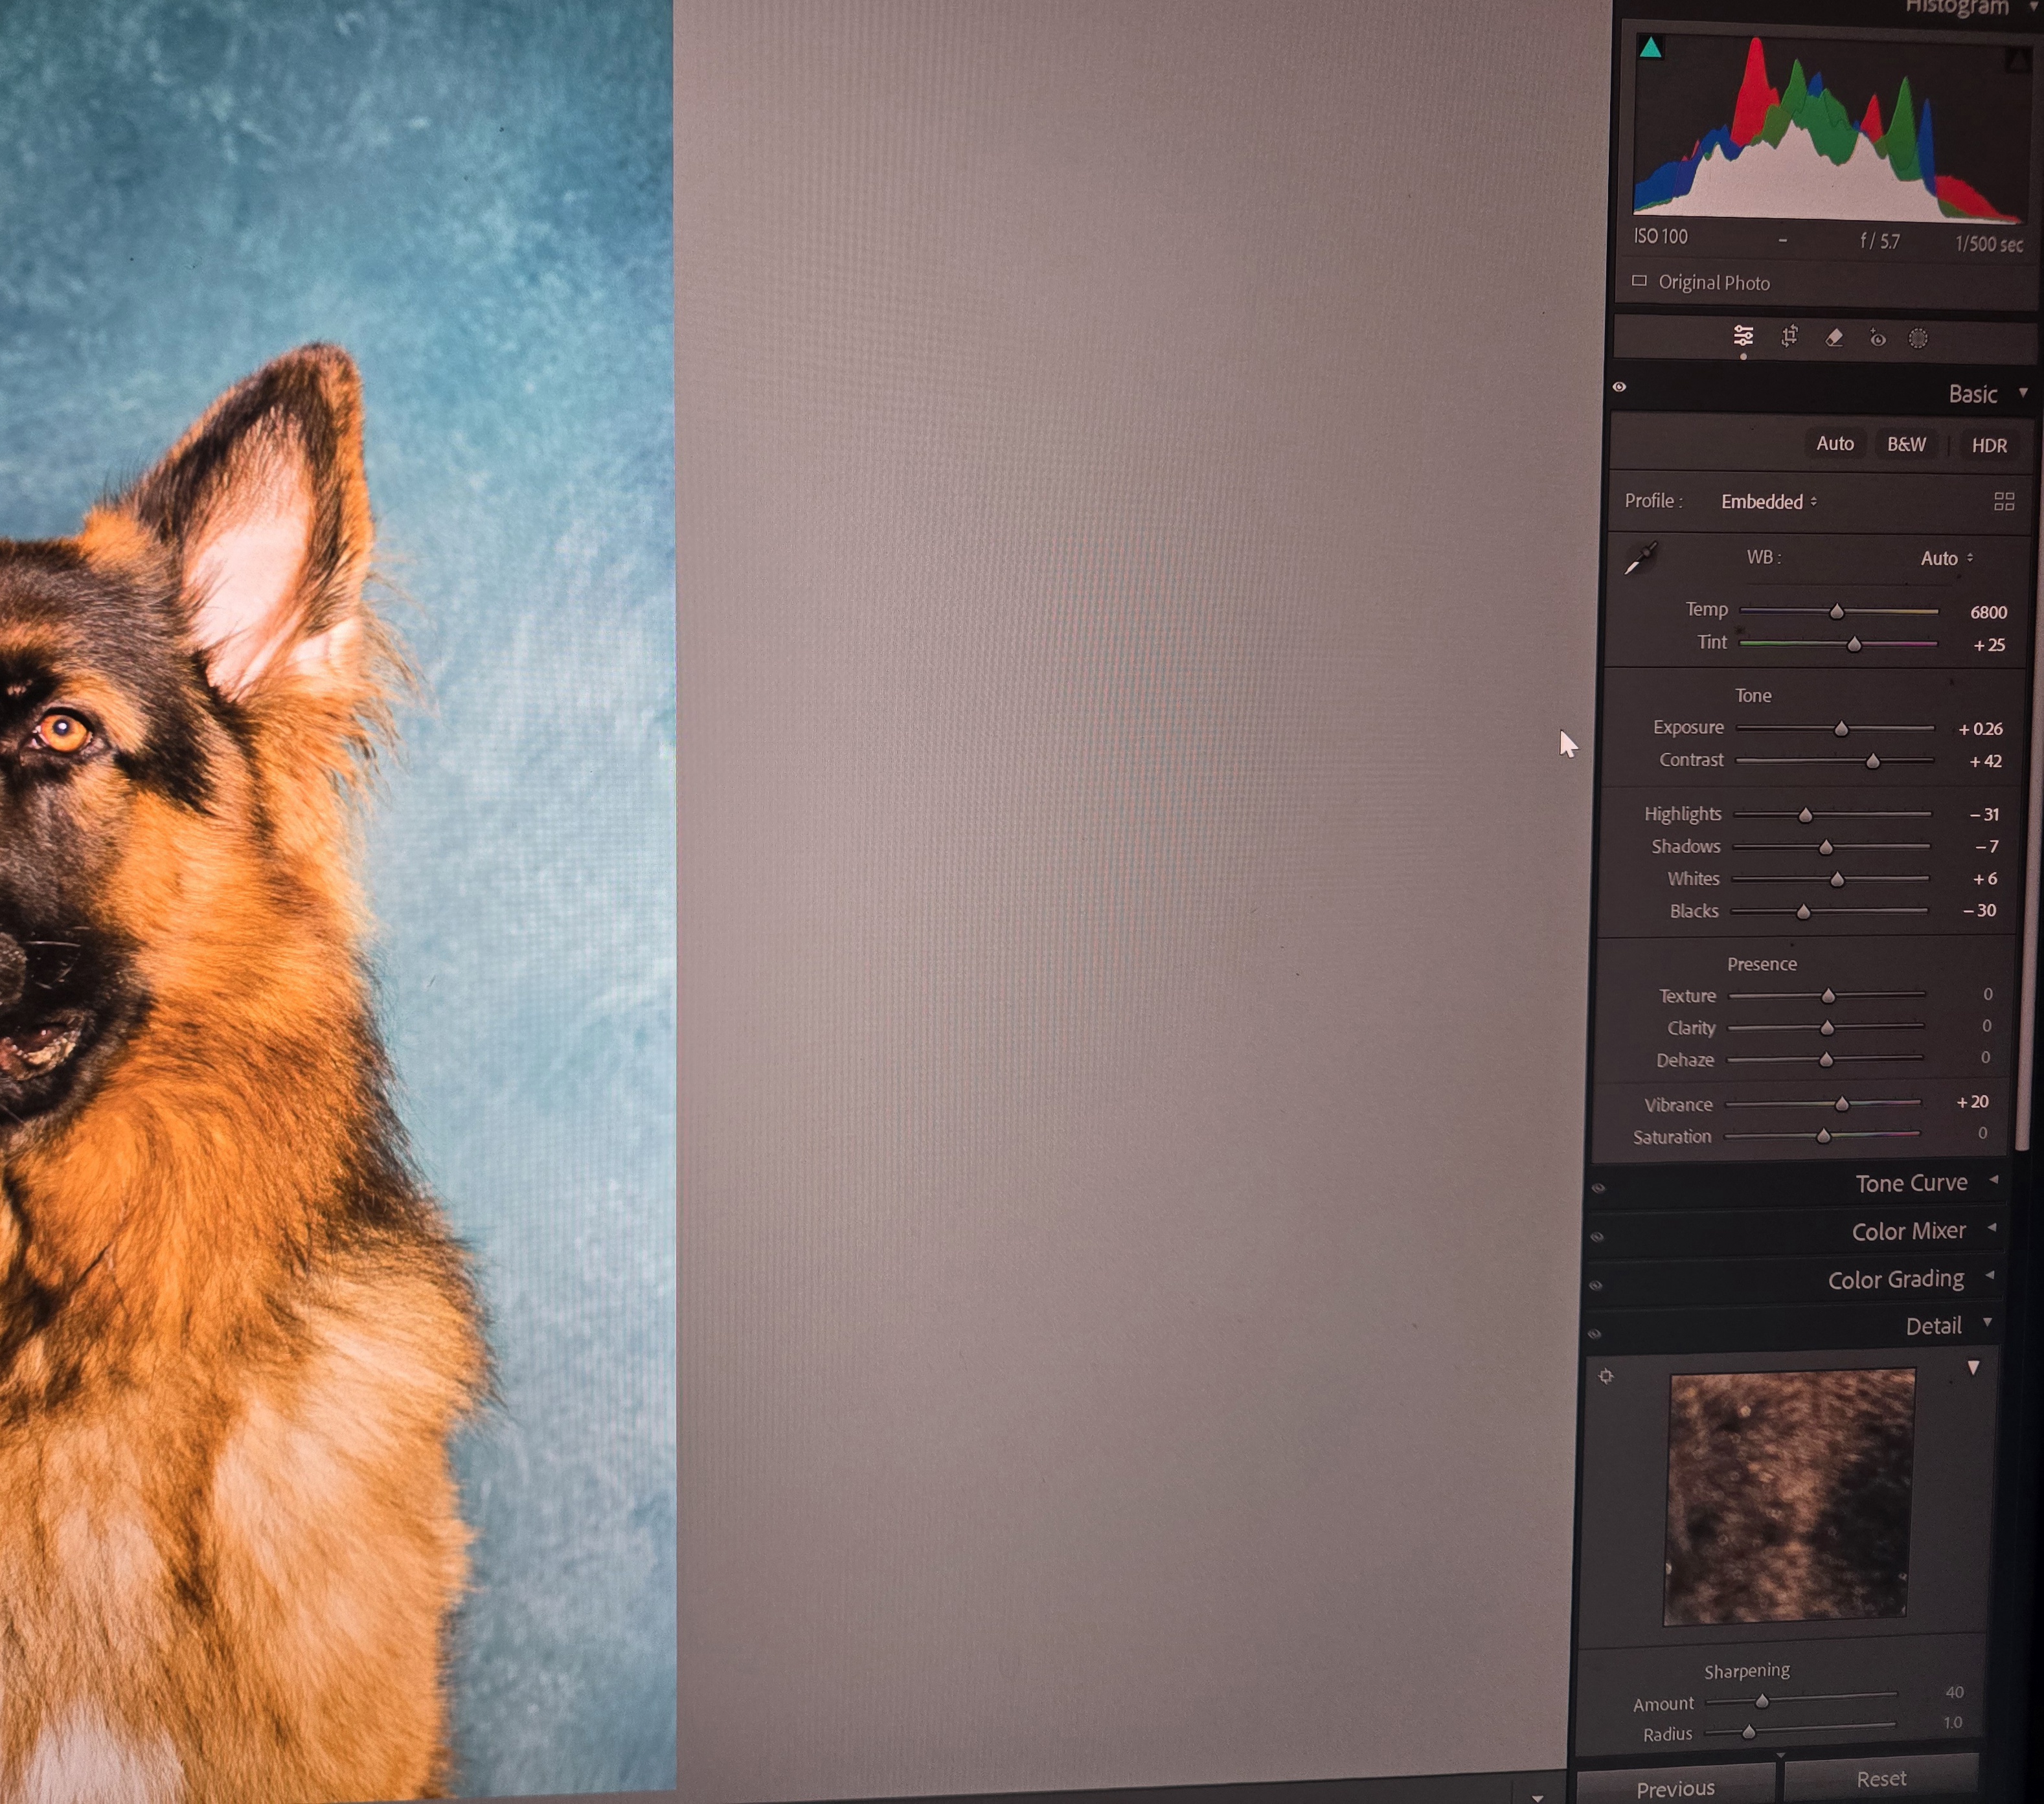Click the Detail preview target picker icon
The height and width of the screenshot is (1804, 2044).
(x=1606, y=1376)
